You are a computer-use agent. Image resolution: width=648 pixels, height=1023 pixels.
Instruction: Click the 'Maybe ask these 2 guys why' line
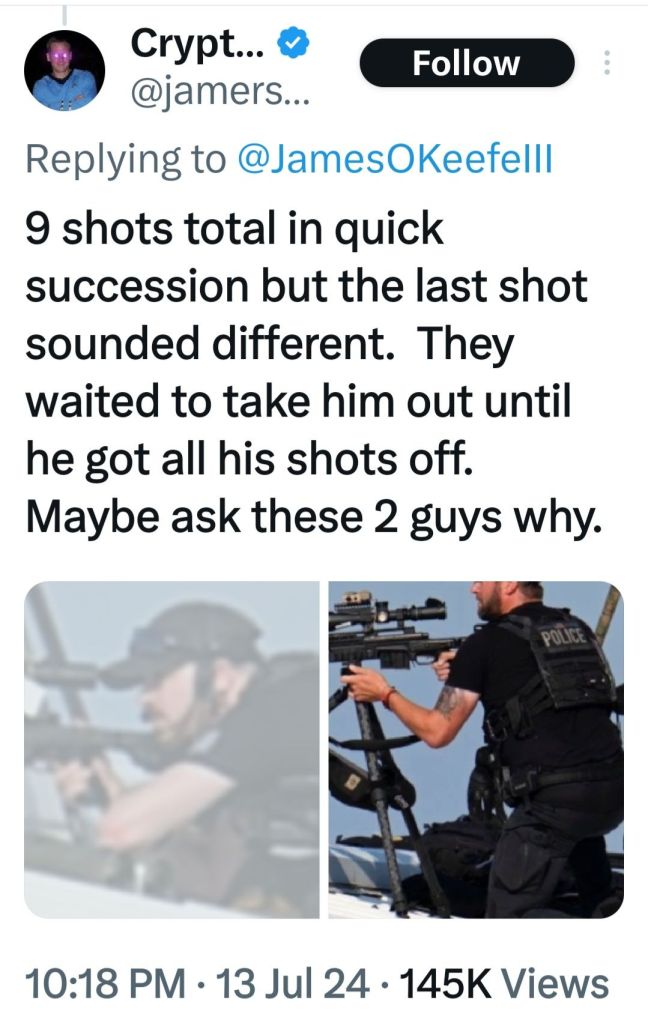tap(313, 517)
